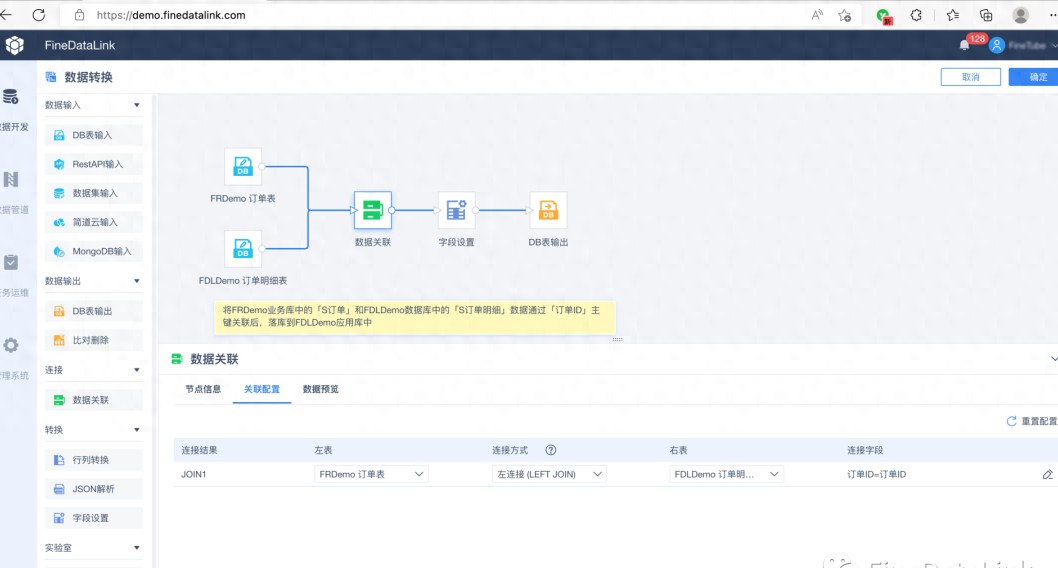This screenshot has height=568, width=1058.
Task: Click the 确定 confirm button
Action: click(1034, 77)
